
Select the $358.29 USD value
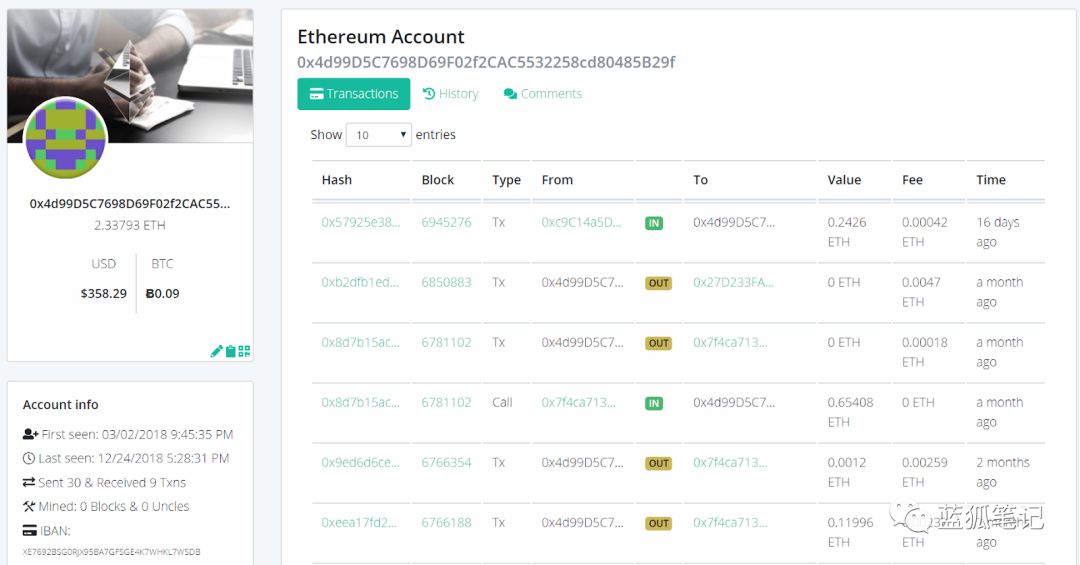pyautogui.click(x=103, y=294)
